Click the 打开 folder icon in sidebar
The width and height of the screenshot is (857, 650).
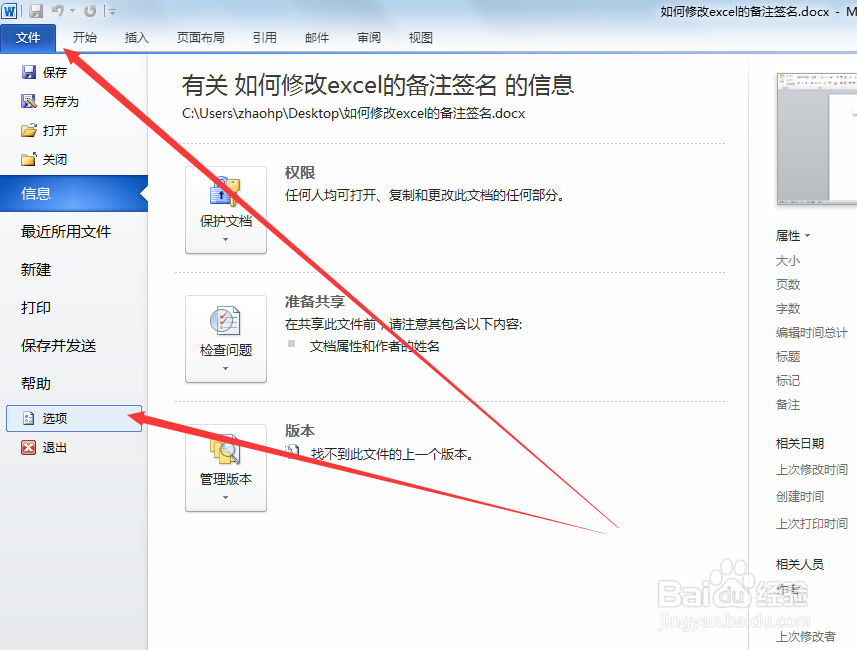tap(28, 130)
